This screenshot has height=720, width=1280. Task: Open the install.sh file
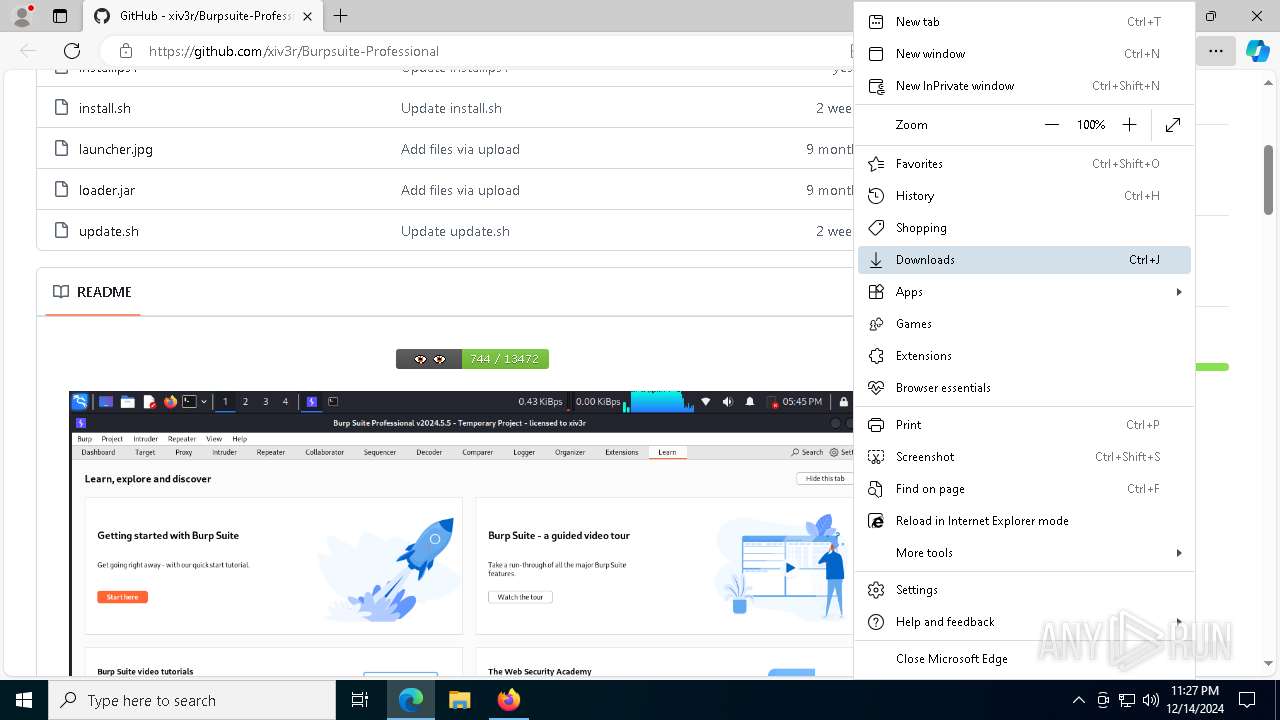[105, 108]
